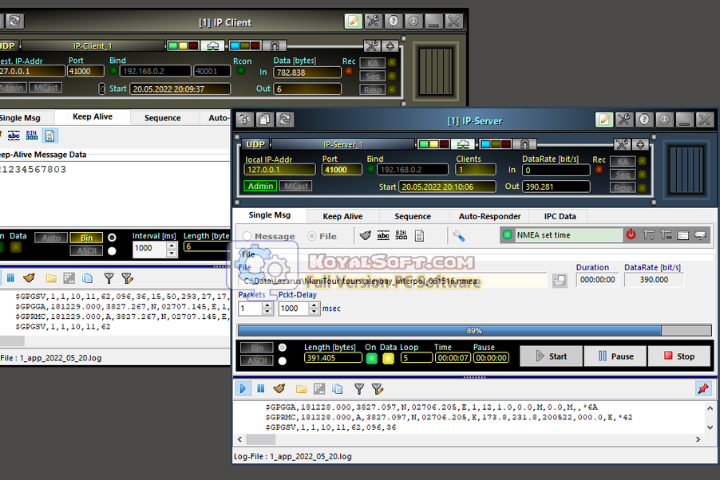This screenshot has width=720, height=480.
Task: Toggle the Admin button in IP-Server
Action: [x=260, y=186]
